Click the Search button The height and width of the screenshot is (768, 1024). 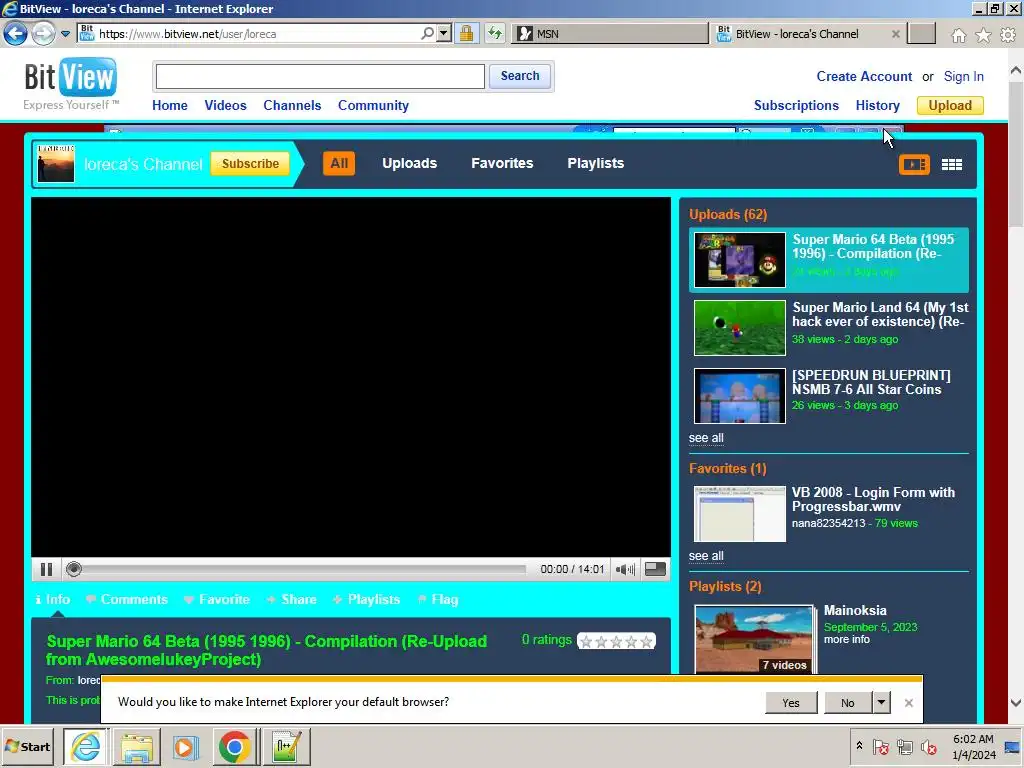tap(520, 76)
